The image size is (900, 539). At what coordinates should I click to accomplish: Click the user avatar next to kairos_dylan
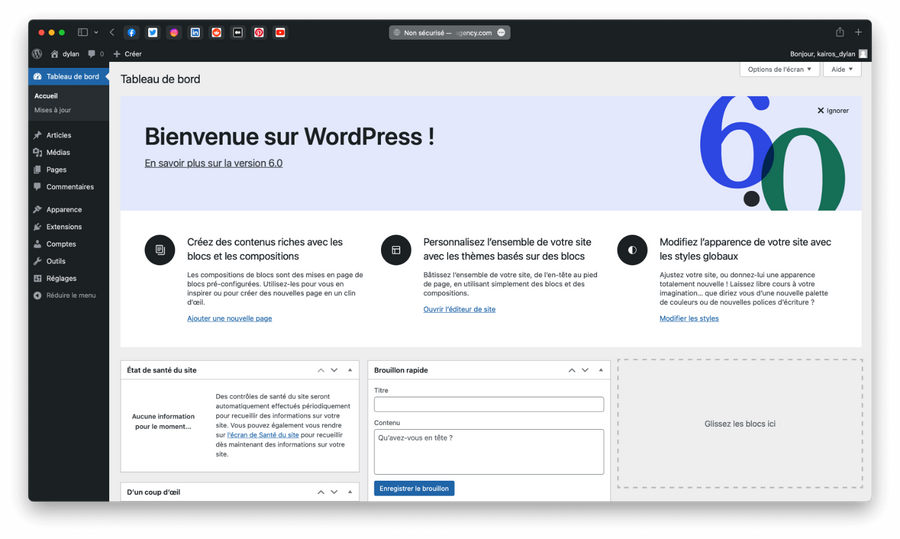863,54
